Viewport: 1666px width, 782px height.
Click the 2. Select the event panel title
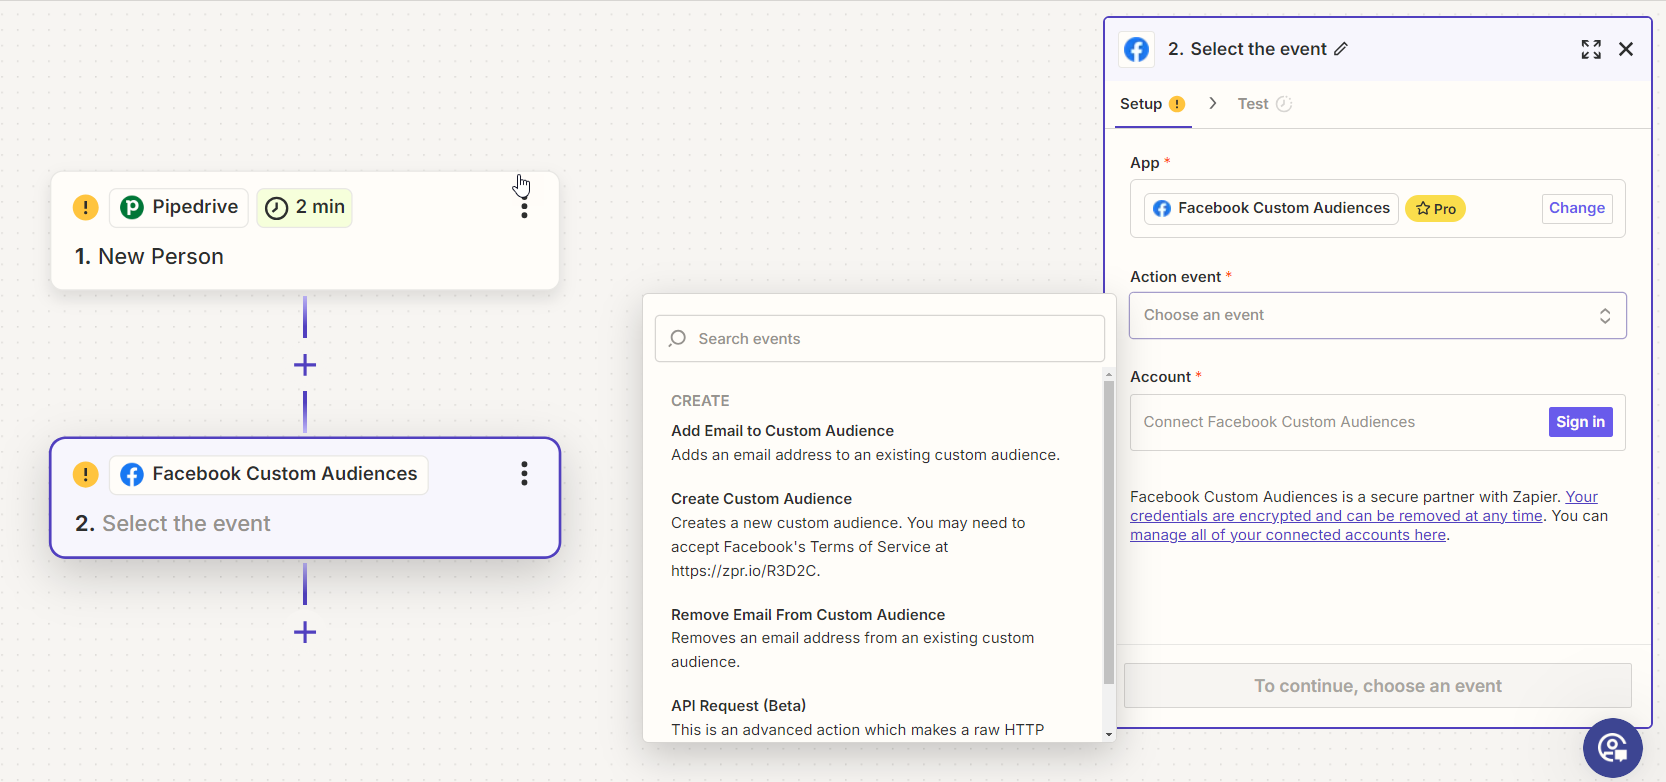[1247, 49]
